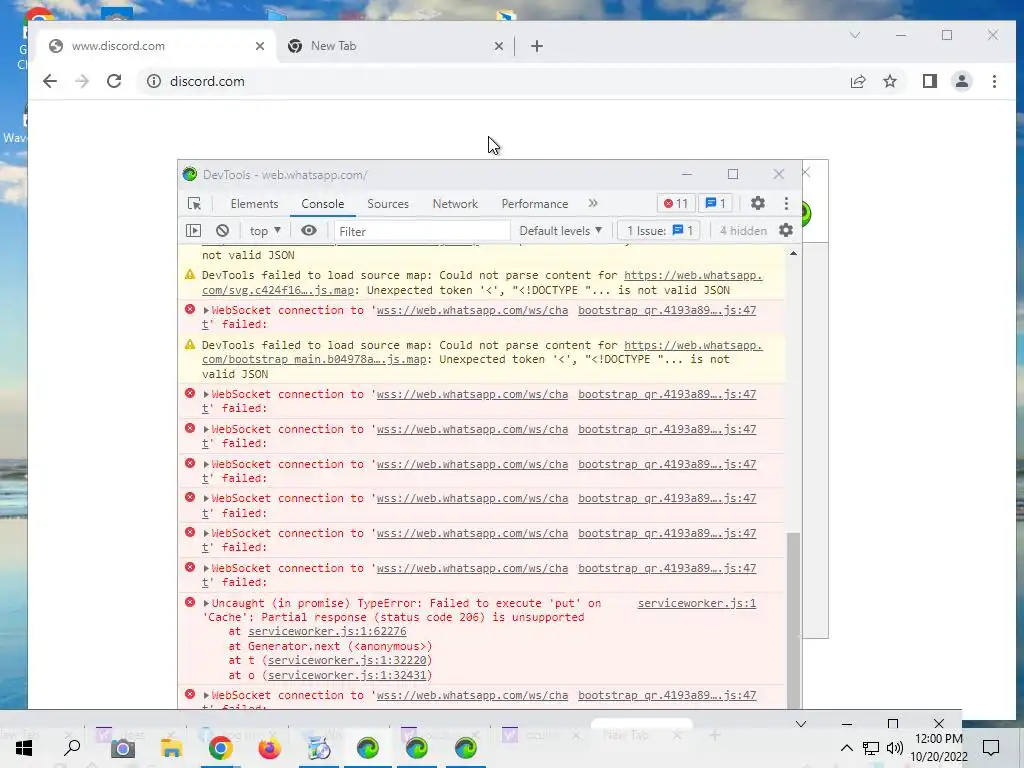Open the 1 Issue button in console toolbar
Viewport: 1024px width, 768px height.
pos(660,231)
